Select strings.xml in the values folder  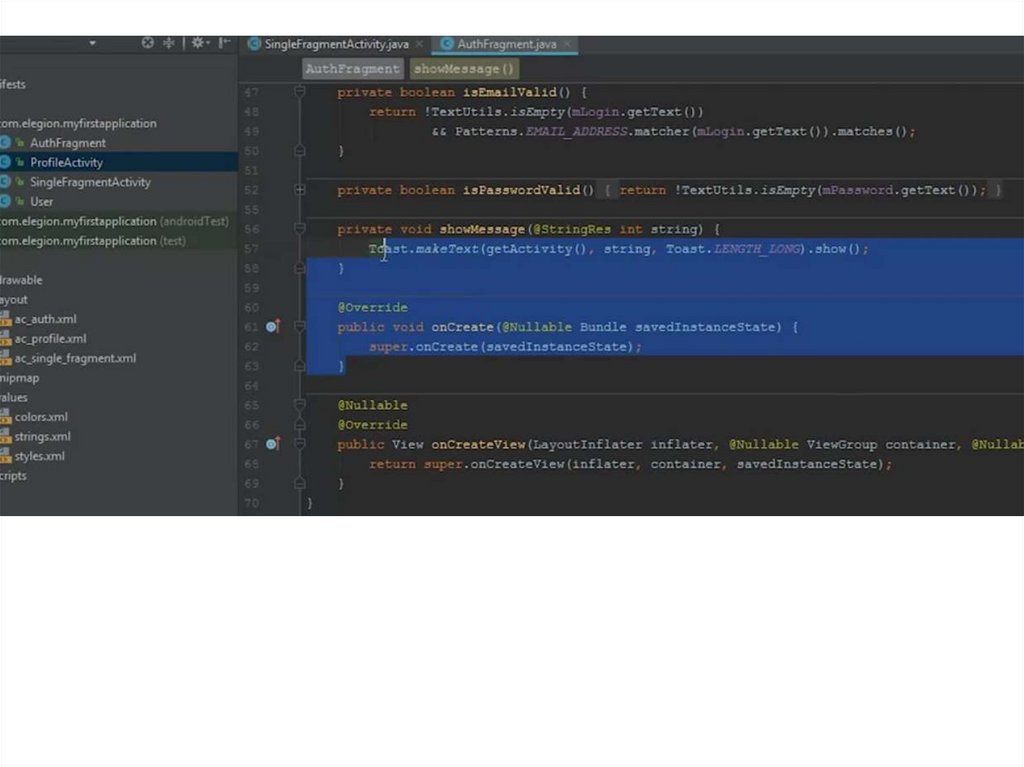pos(42,437)
